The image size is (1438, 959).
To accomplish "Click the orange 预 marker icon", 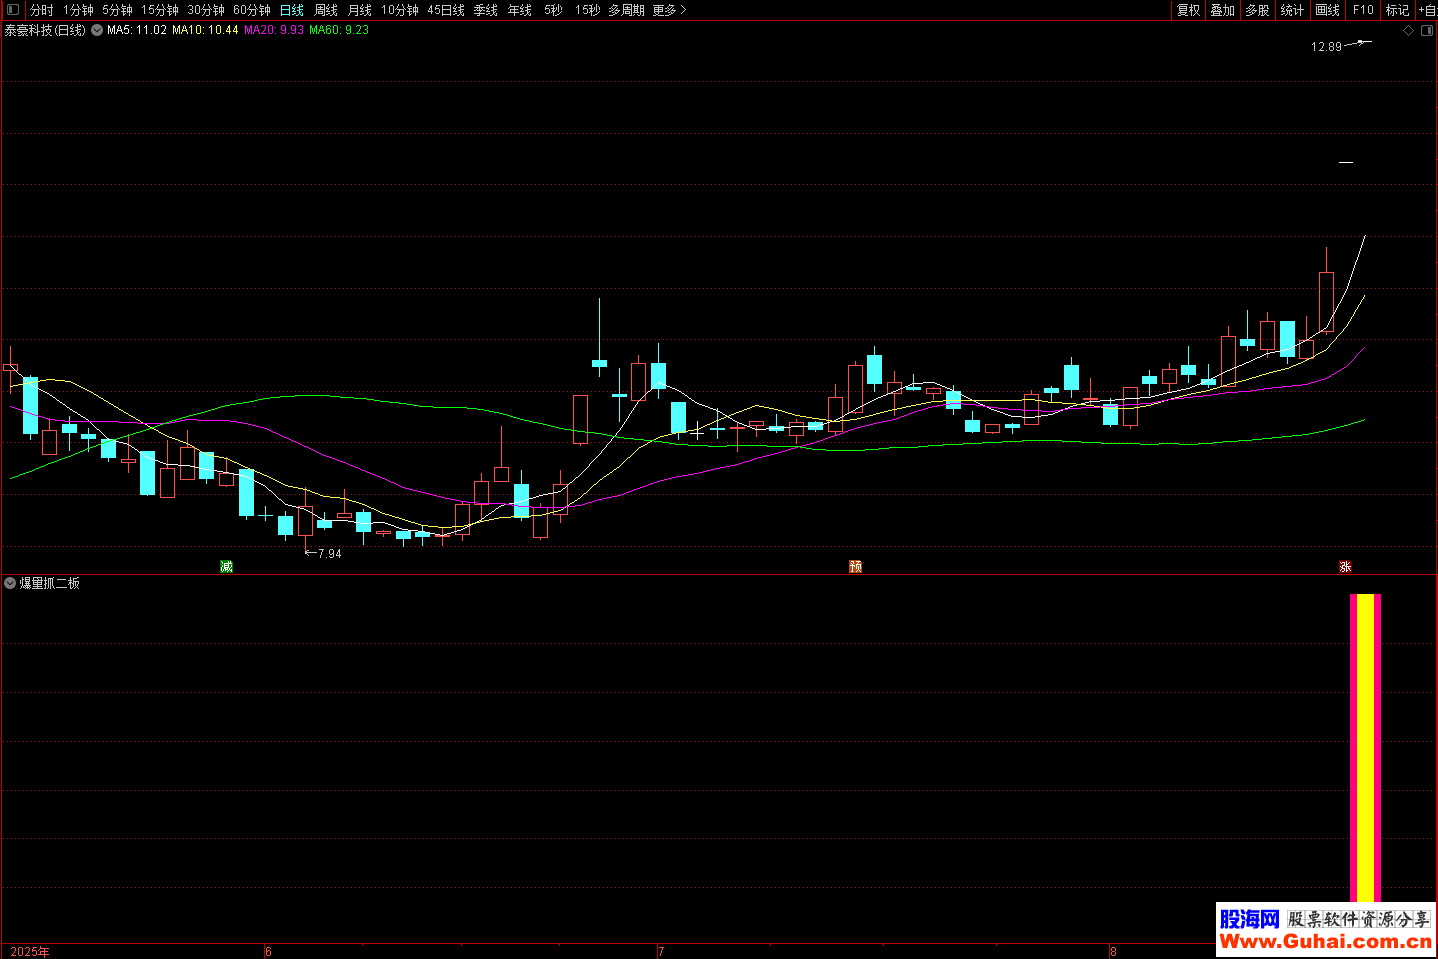I will click(x=855, y=567).
